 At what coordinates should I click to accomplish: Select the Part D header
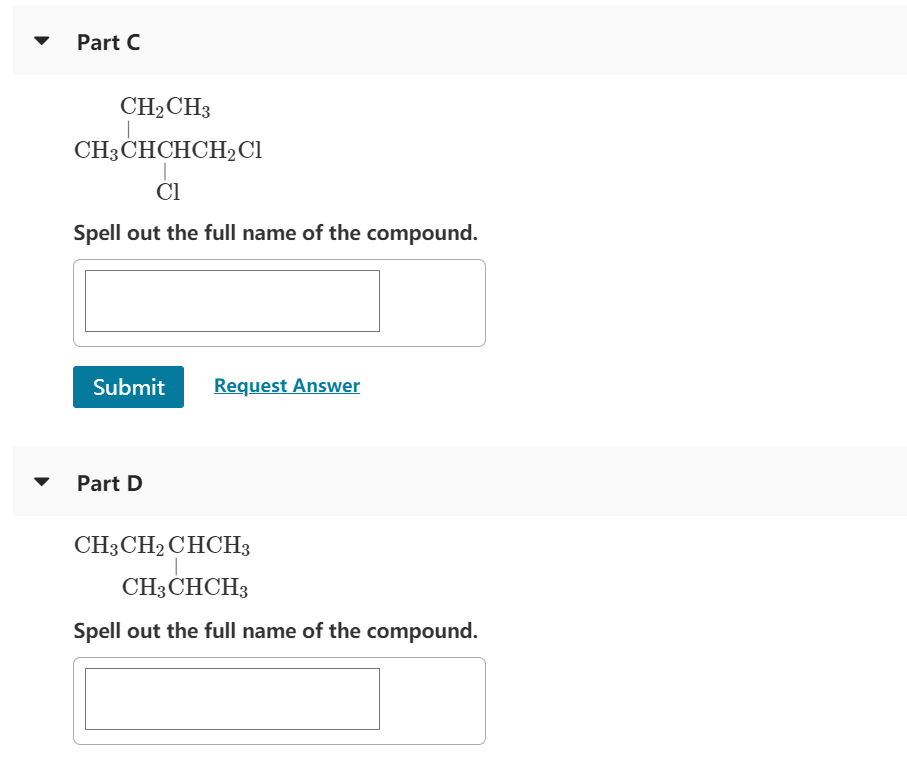click(x=110, y=483)
